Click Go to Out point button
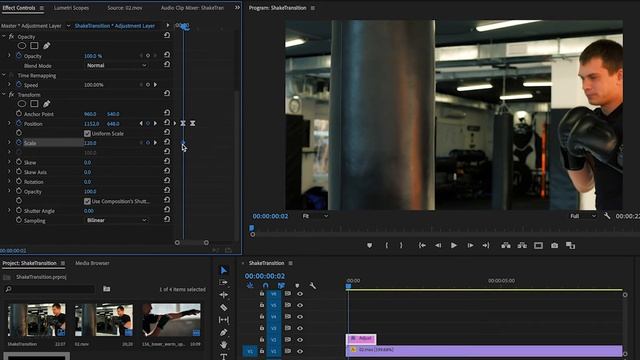This screenshot has width=640, height=360. point(486,245)
